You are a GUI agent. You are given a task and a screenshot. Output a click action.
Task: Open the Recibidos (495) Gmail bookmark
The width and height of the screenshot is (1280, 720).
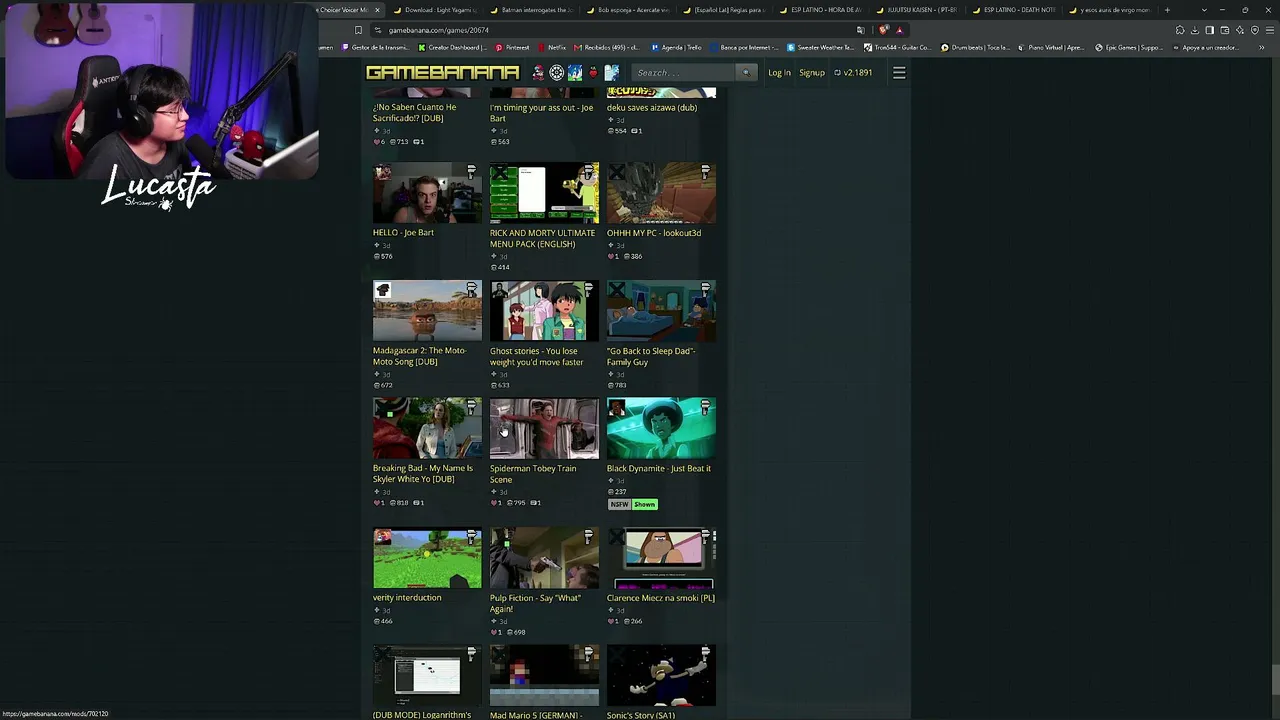(x=608, y=47)
